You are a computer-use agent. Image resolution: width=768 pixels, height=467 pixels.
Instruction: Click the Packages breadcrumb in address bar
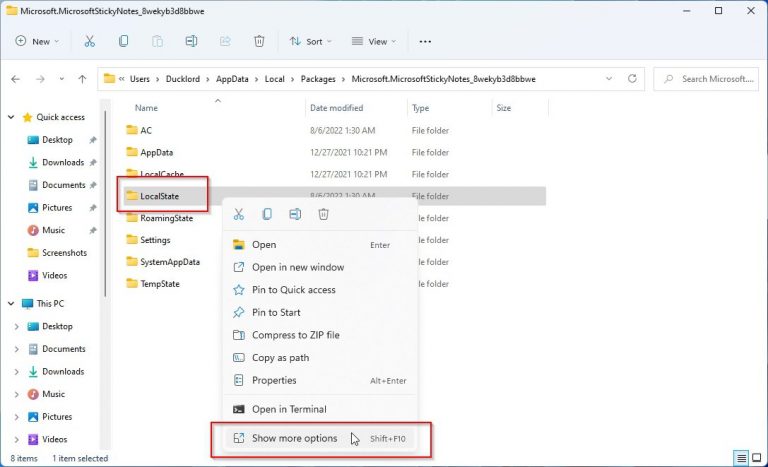tap(318, 79)
